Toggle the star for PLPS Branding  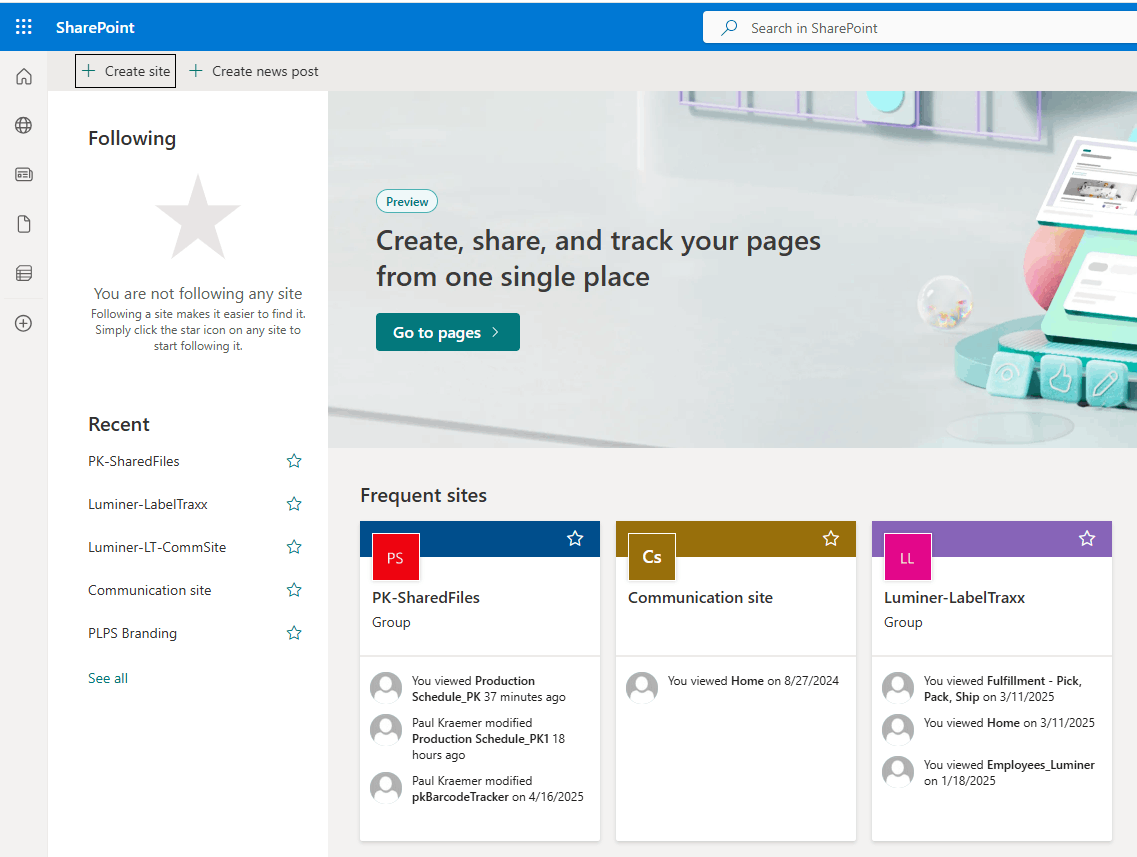tap(294, 633)
